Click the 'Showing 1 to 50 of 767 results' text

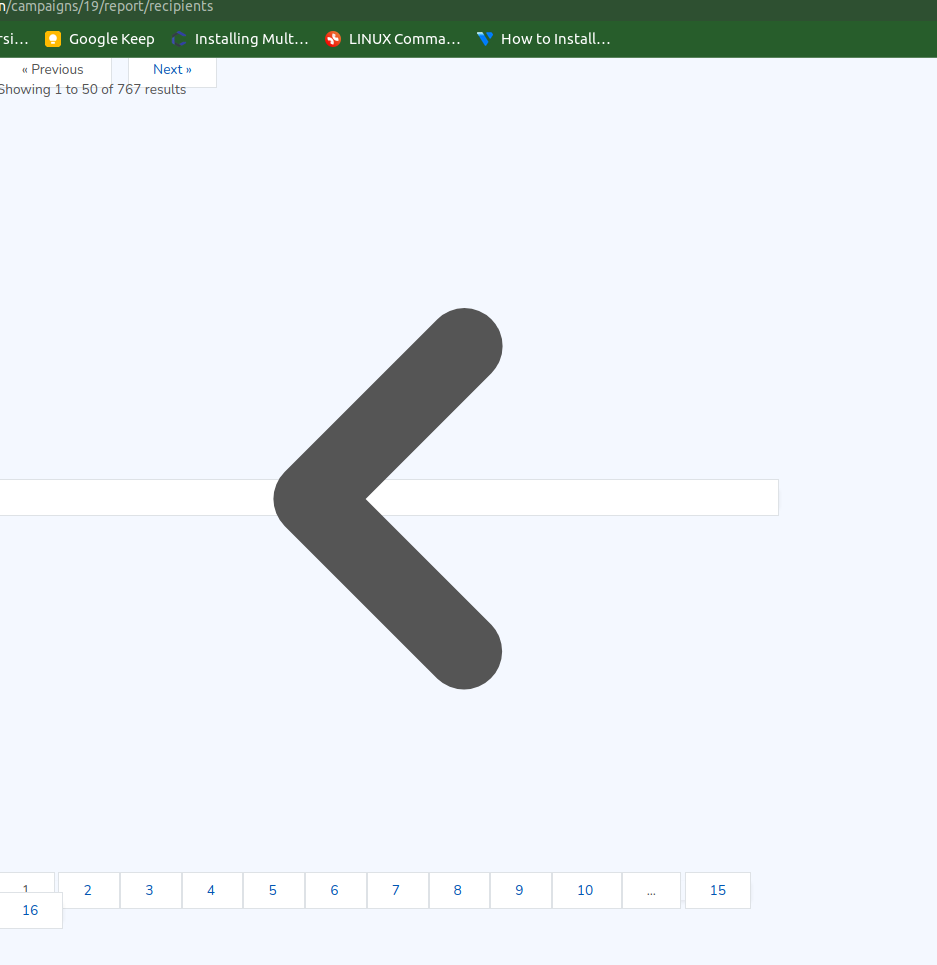(93, 89)
